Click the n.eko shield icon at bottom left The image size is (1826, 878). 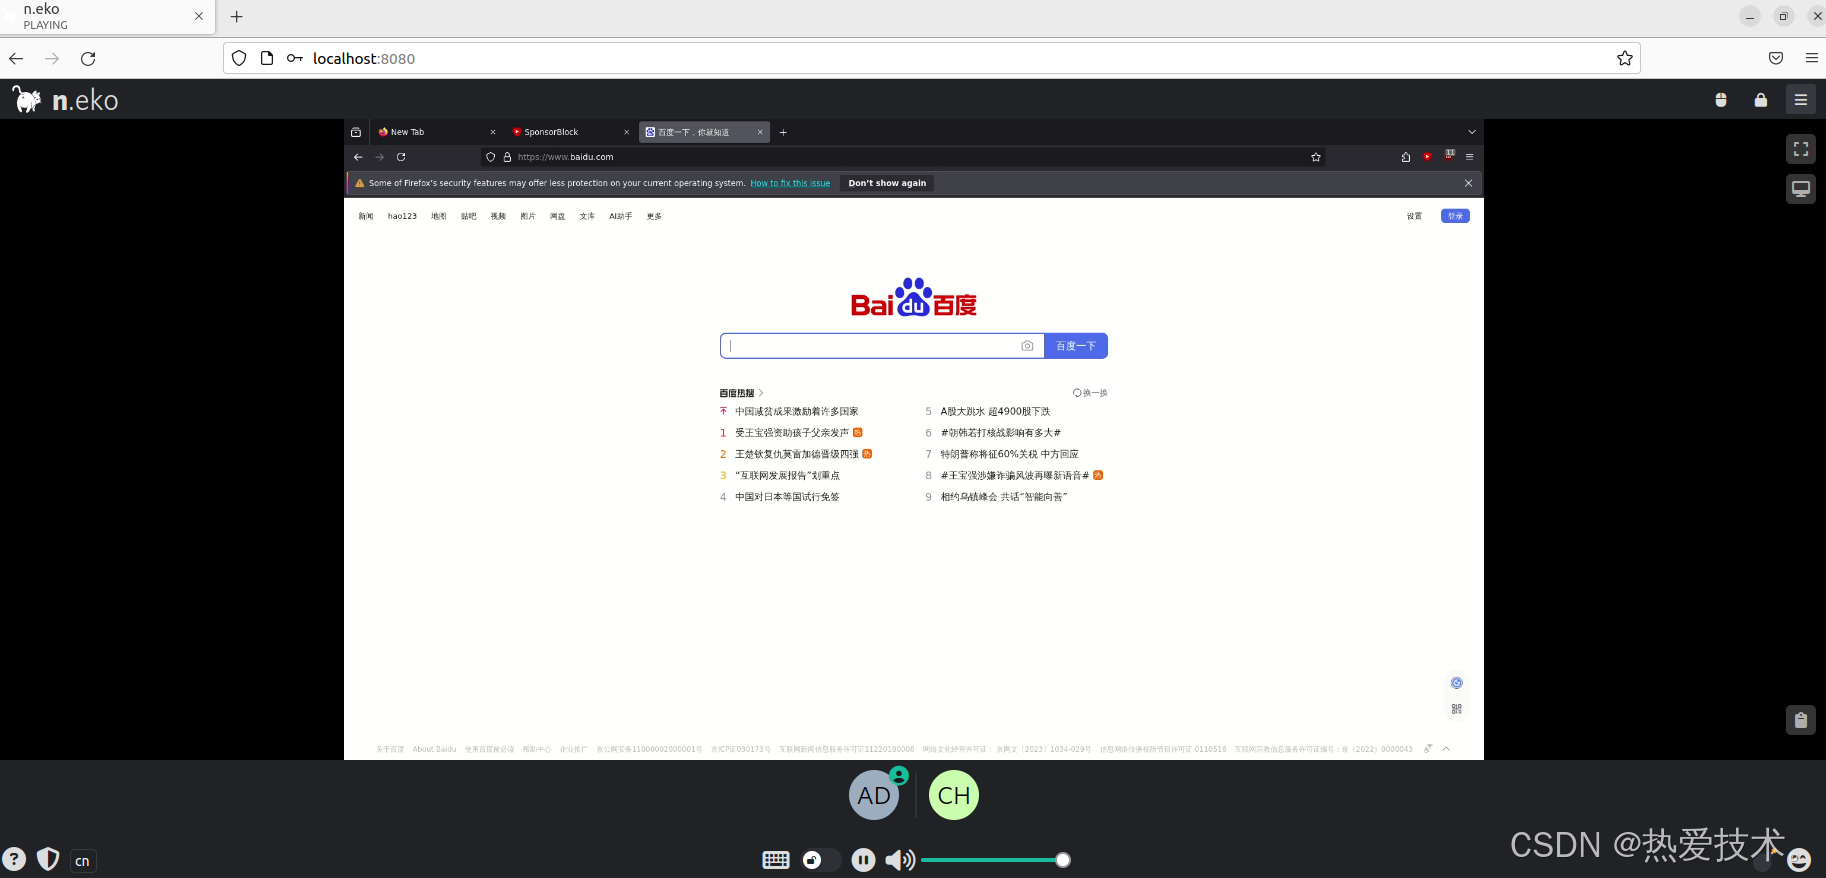[x=48, y=859]
